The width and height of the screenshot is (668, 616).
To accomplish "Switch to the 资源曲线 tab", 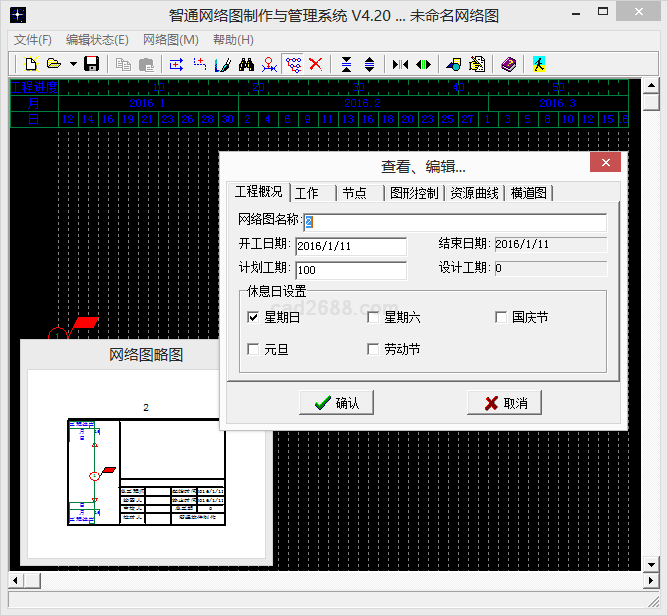I will [x=474, y=193].
